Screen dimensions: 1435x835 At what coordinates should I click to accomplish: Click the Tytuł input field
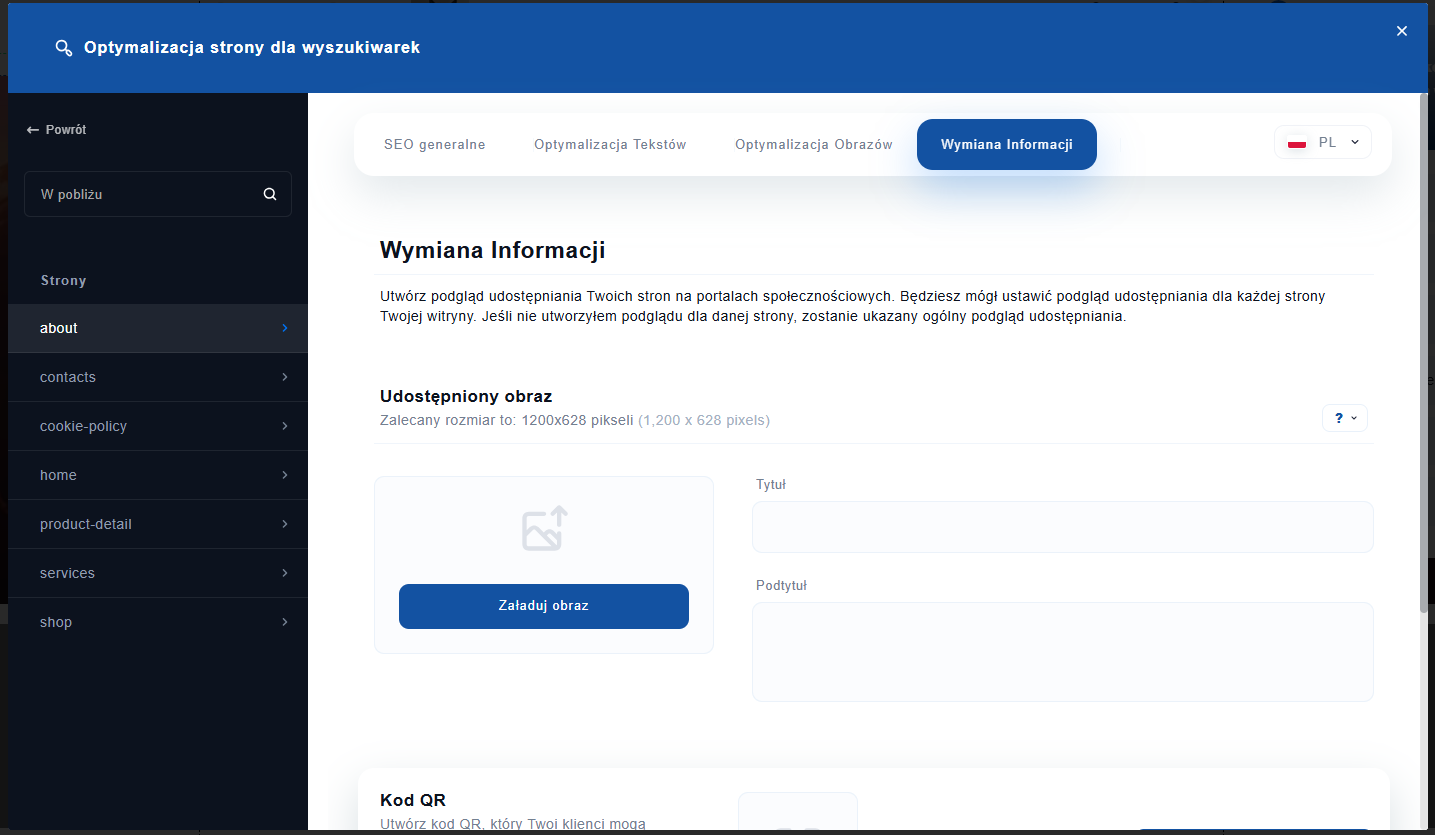(1062, 527)
